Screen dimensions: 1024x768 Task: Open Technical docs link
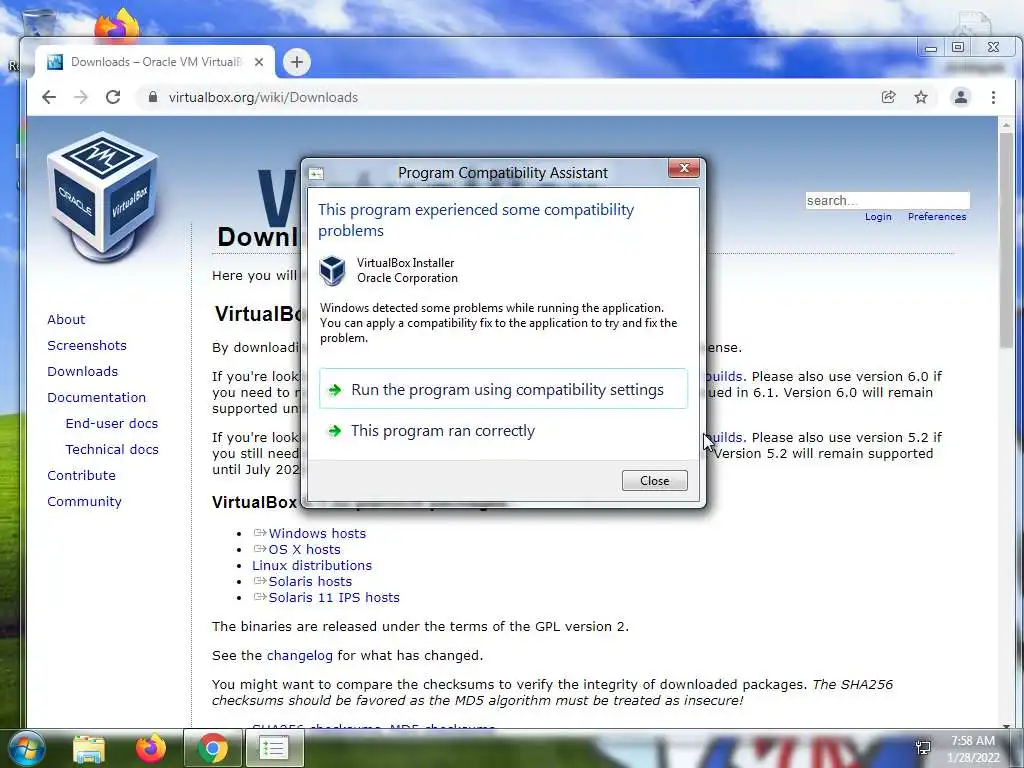(x=112, y=449)
